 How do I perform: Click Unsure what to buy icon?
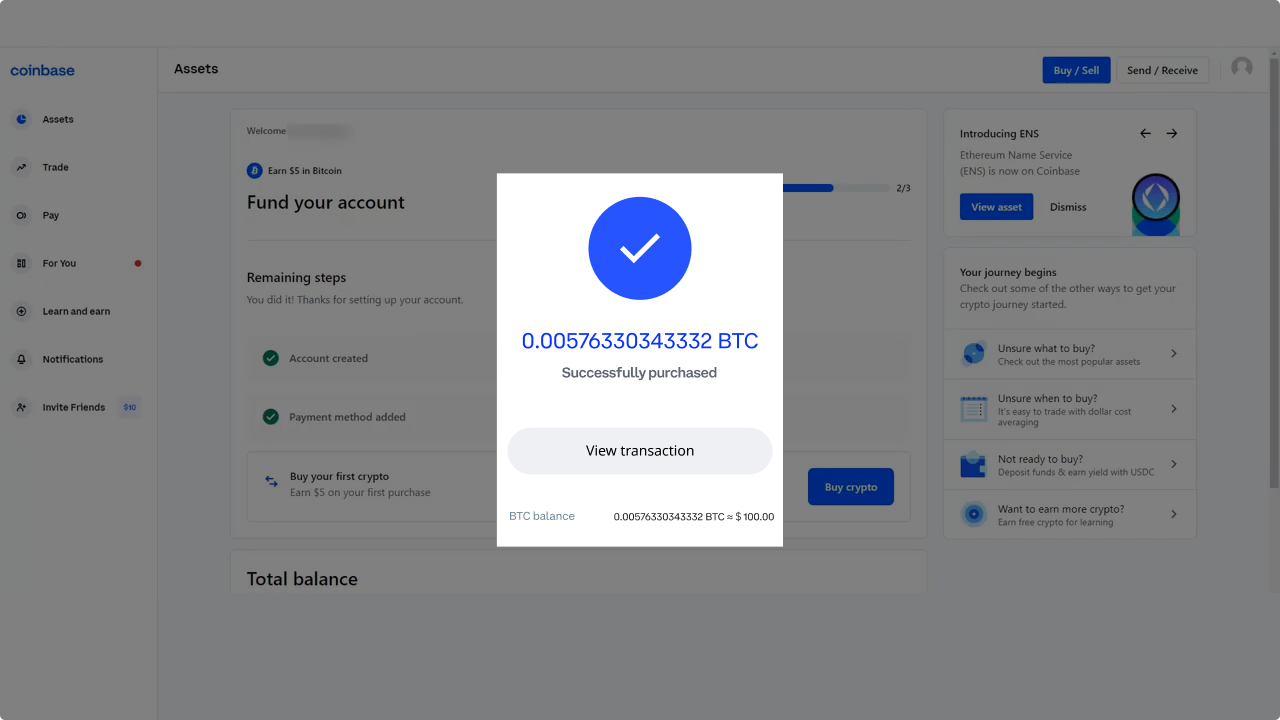[973, 354]
